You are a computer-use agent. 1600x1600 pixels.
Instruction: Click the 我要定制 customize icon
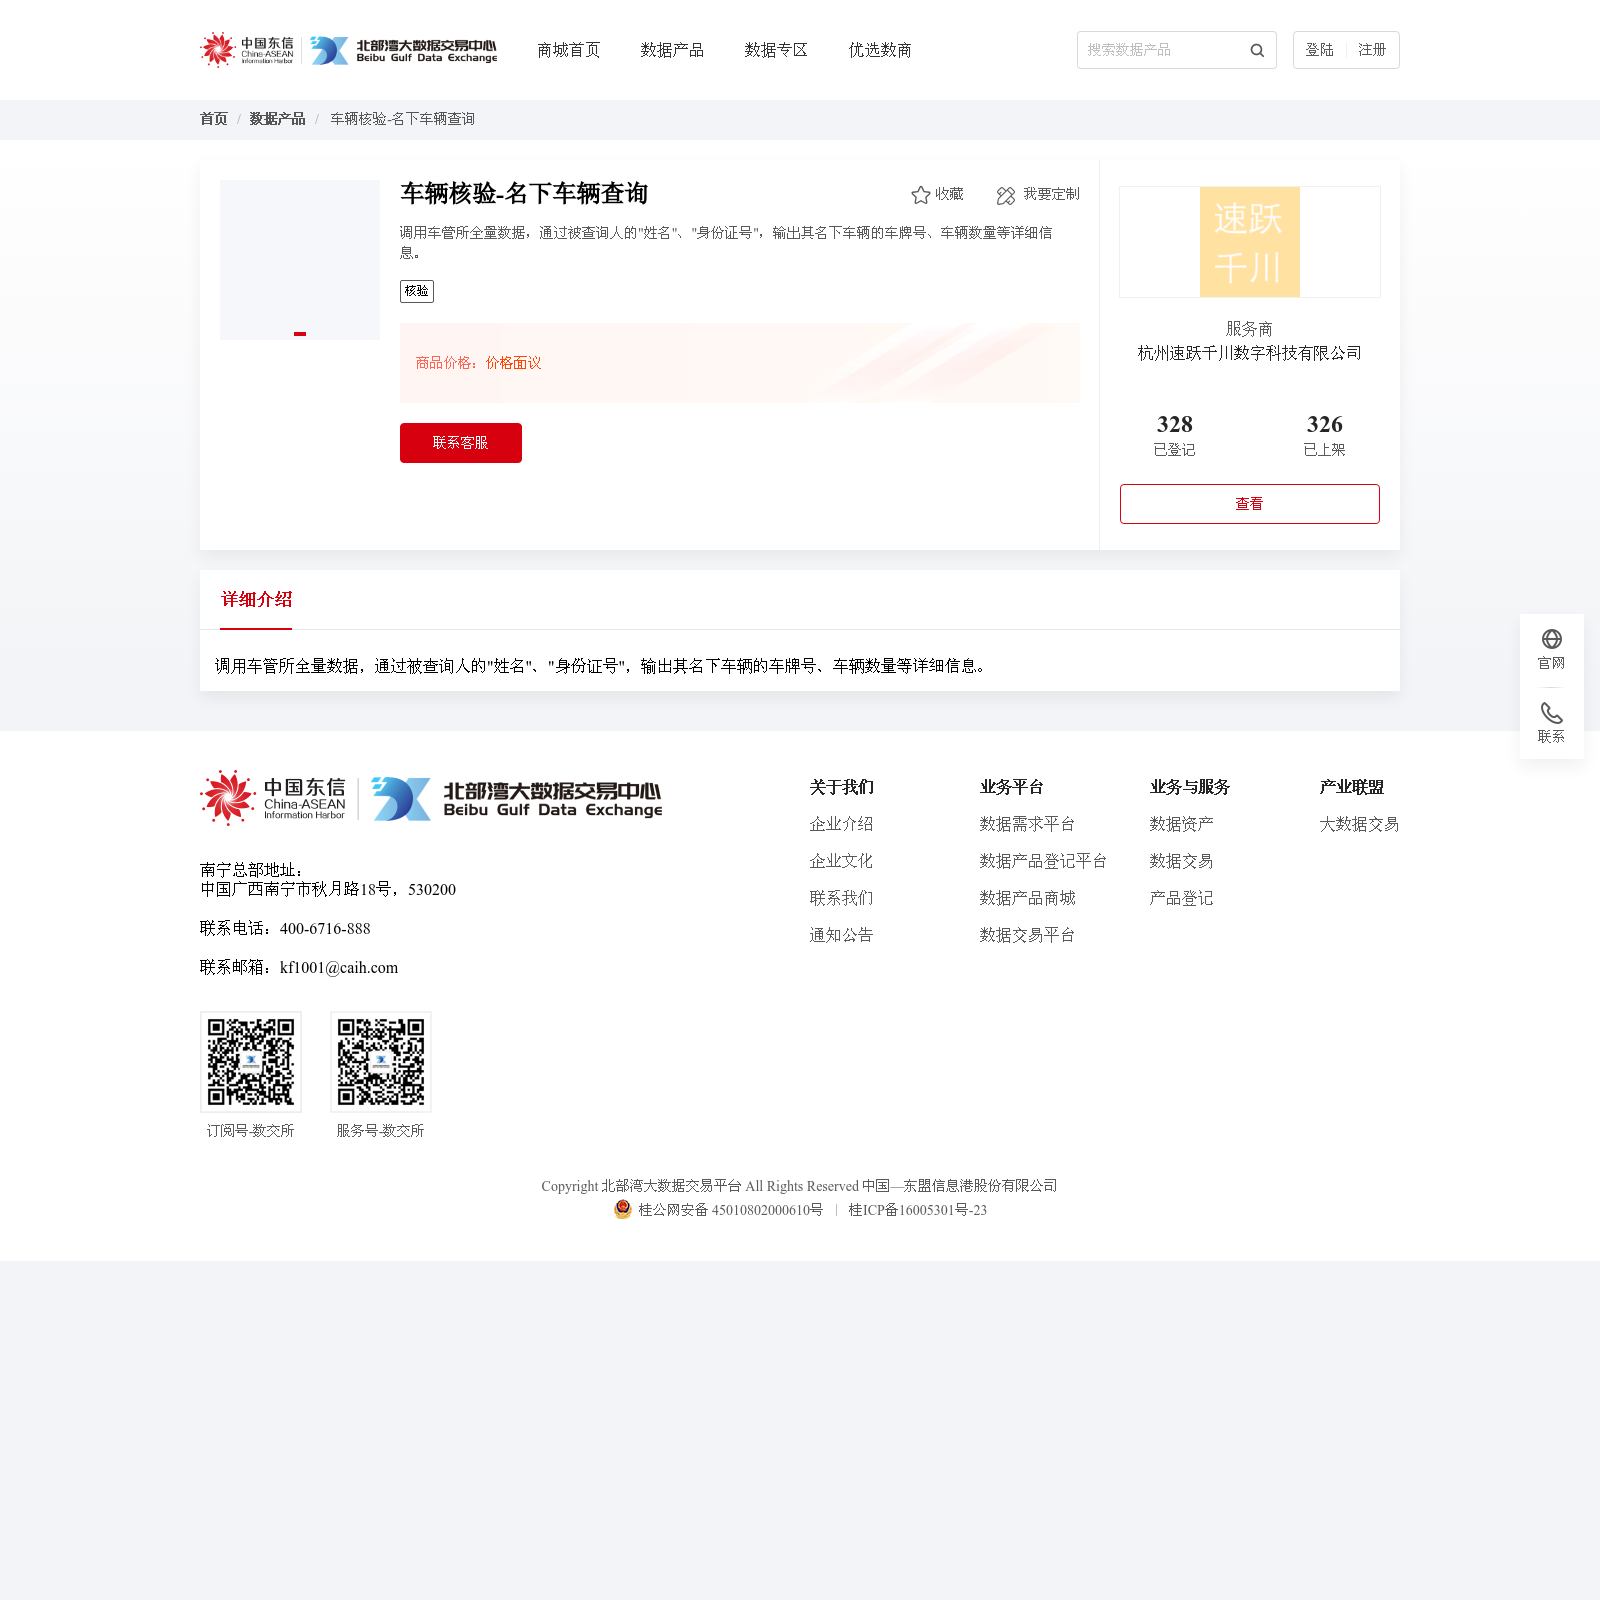point(1006,195)
